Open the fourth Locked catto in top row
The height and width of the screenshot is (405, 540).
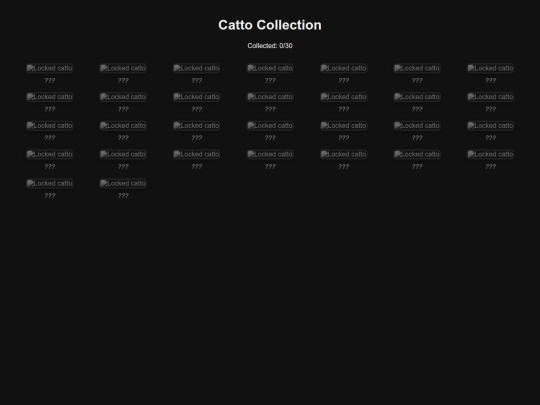point(270,68)
